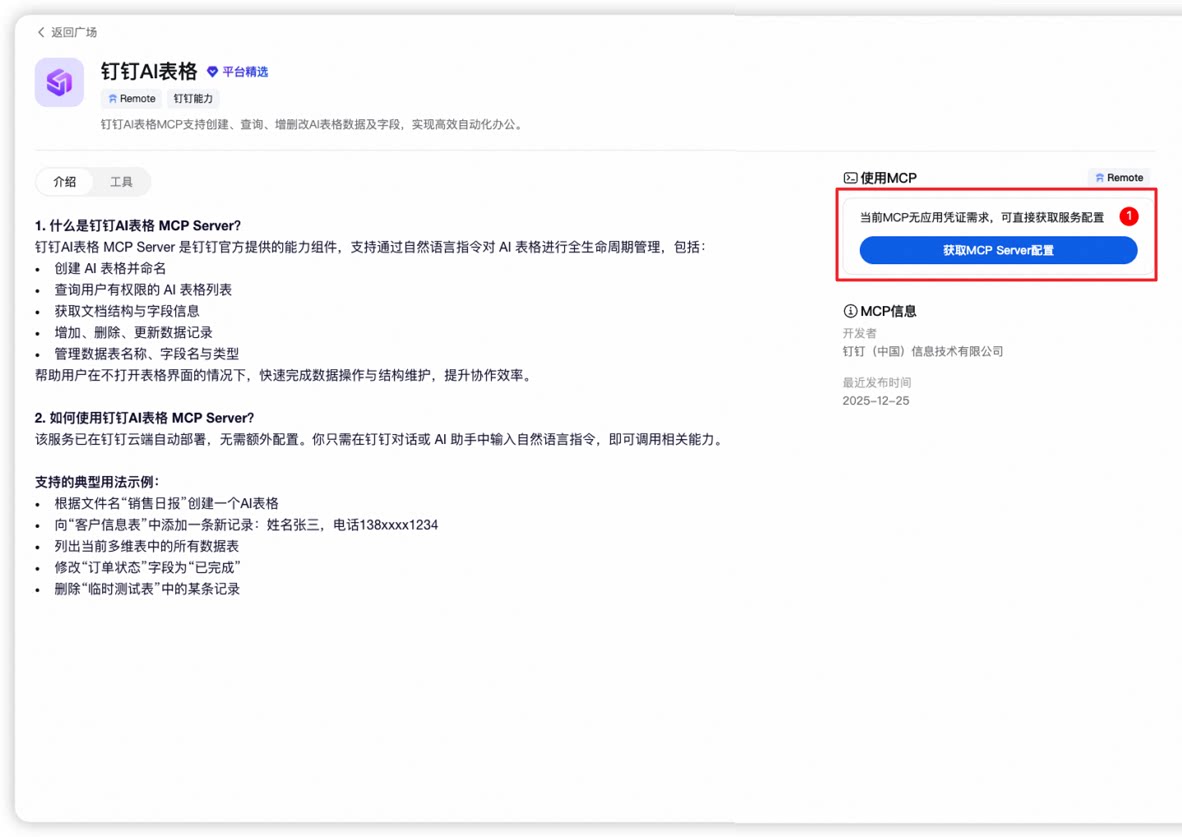Viewport: 1182px width, 837px height.
Task: Click the 最近发布时间 label
Action: click(877, 382)
